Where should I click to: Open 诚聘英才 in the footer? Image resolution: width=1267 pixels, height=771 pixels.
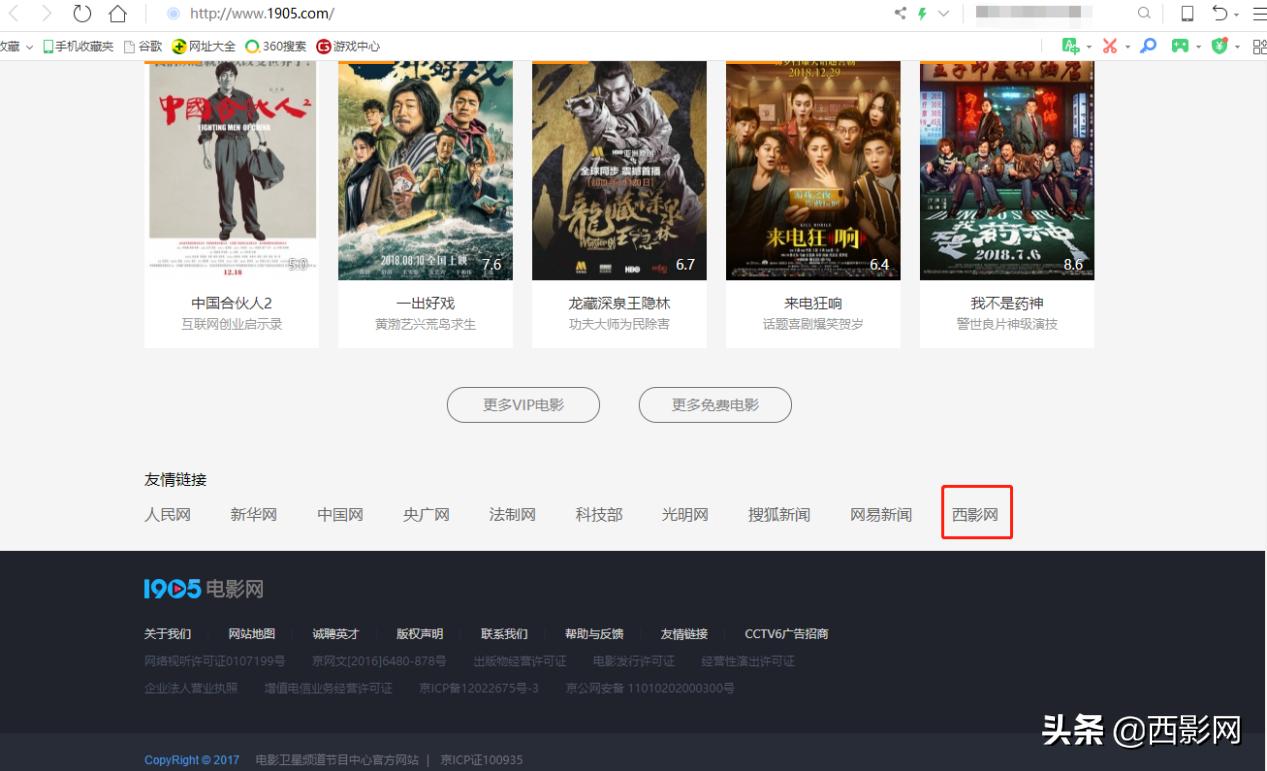[336, 634]
